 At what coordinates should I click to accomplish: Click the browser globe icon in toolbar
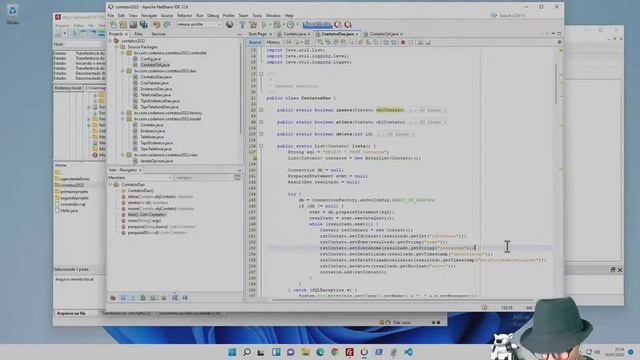click(x=230, y=25)
